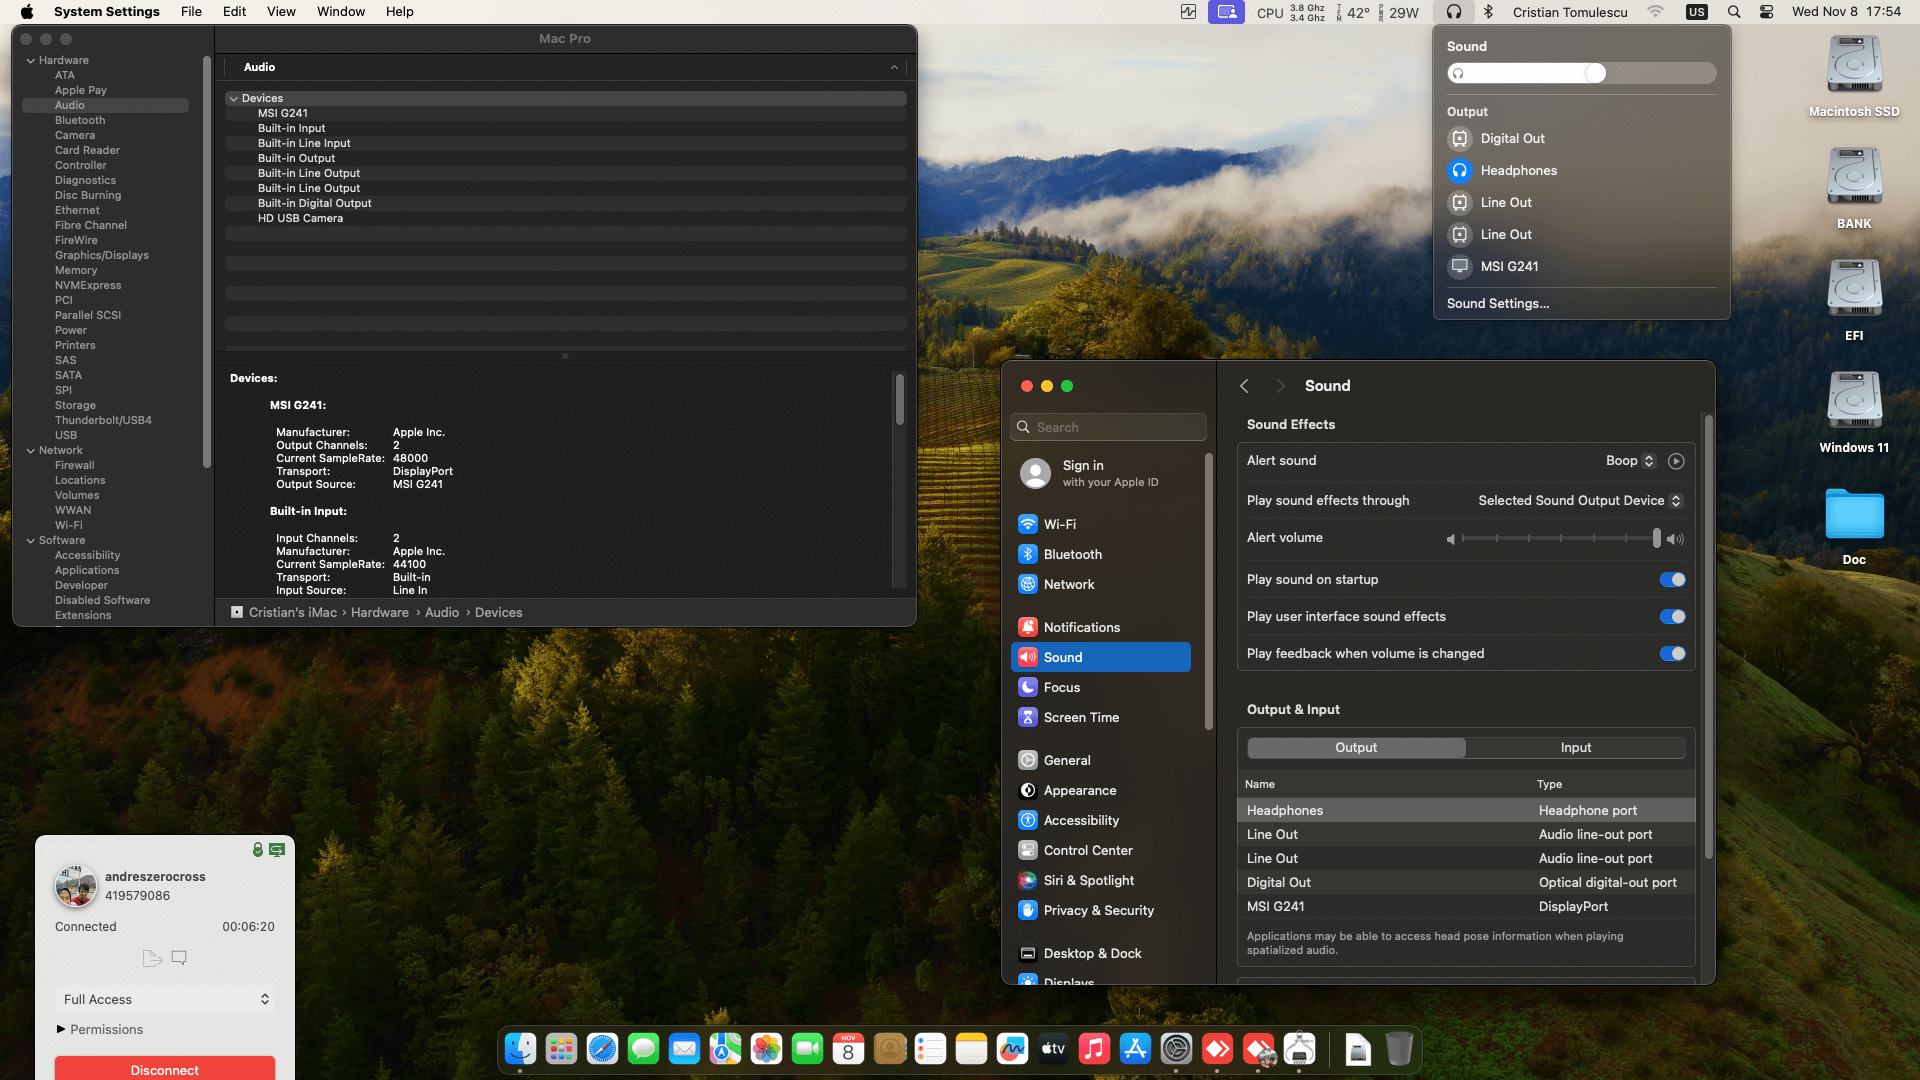Preview the alert sound with play icon

pyautogui.click(x=1676, y=461)
